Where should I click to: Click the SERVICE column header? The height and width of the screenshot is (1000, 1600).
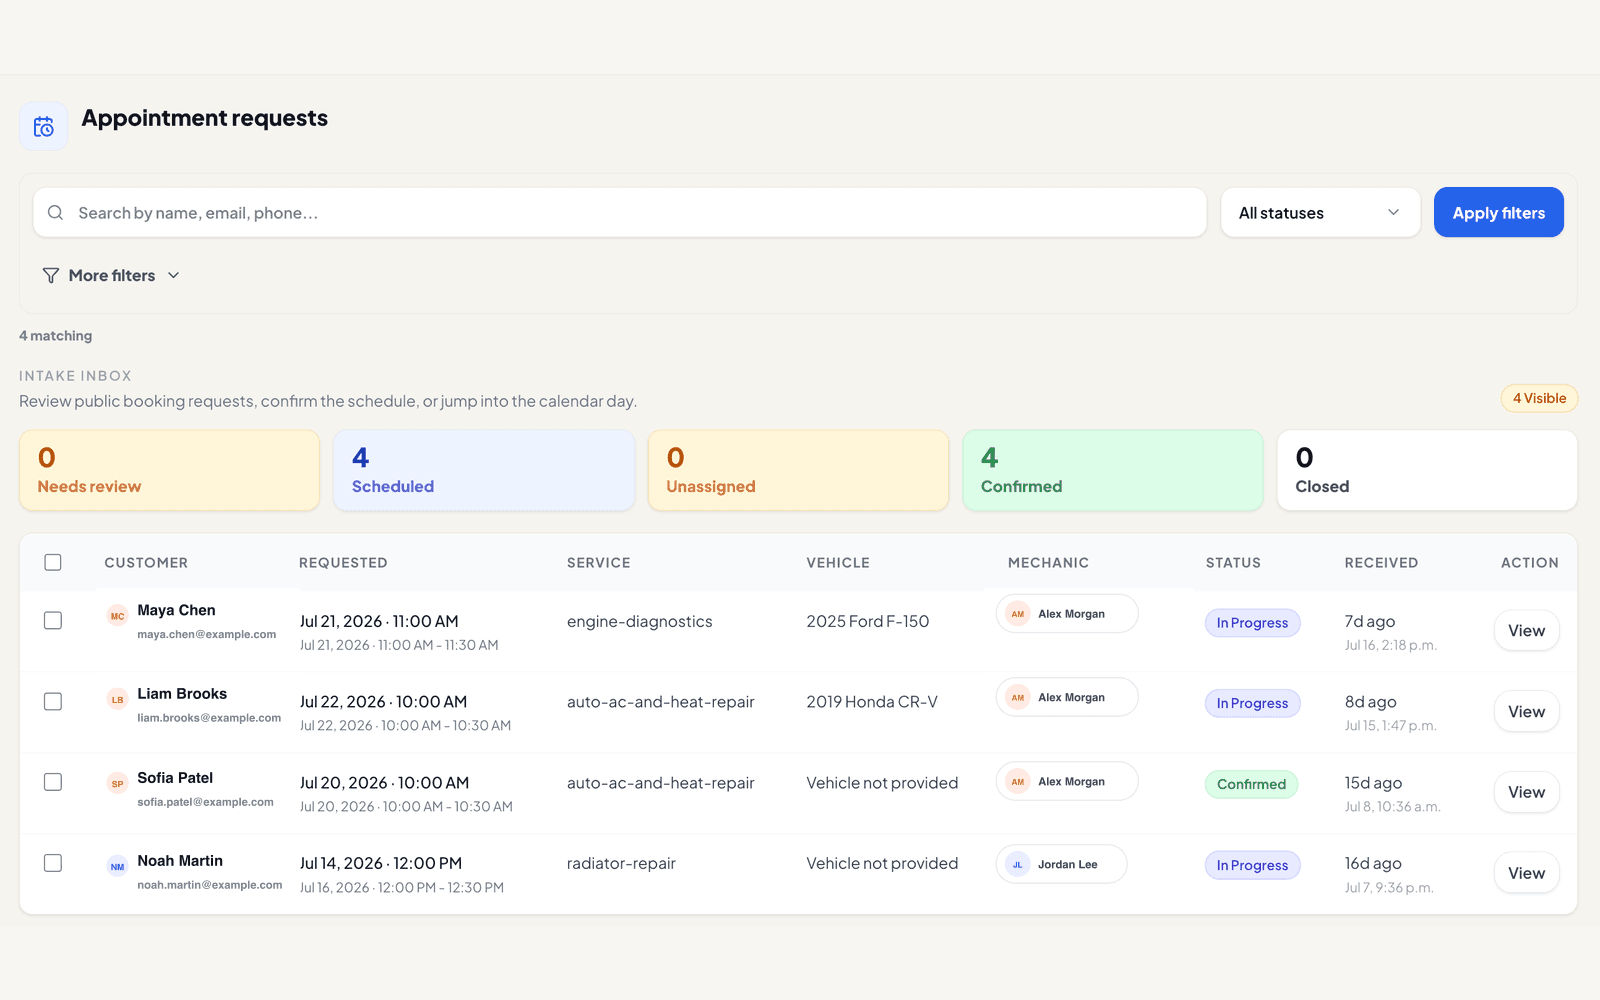tap(599, 563)
